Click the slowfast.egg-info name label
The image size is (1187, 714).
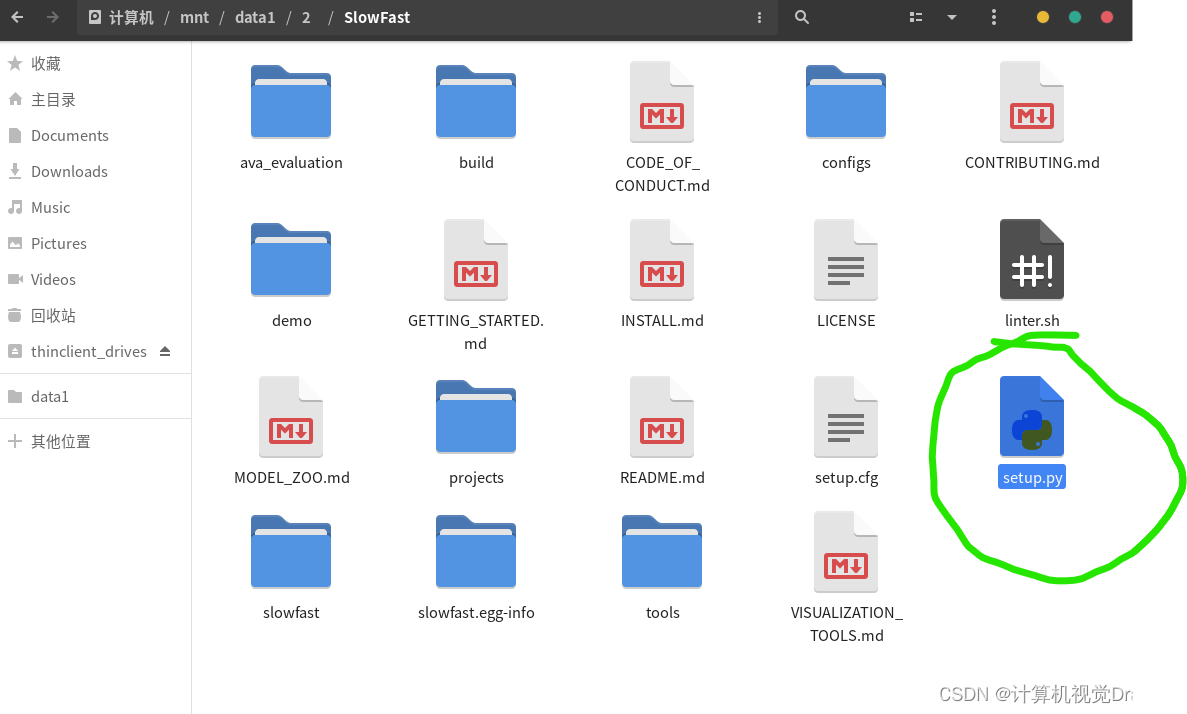pos(475,613)
